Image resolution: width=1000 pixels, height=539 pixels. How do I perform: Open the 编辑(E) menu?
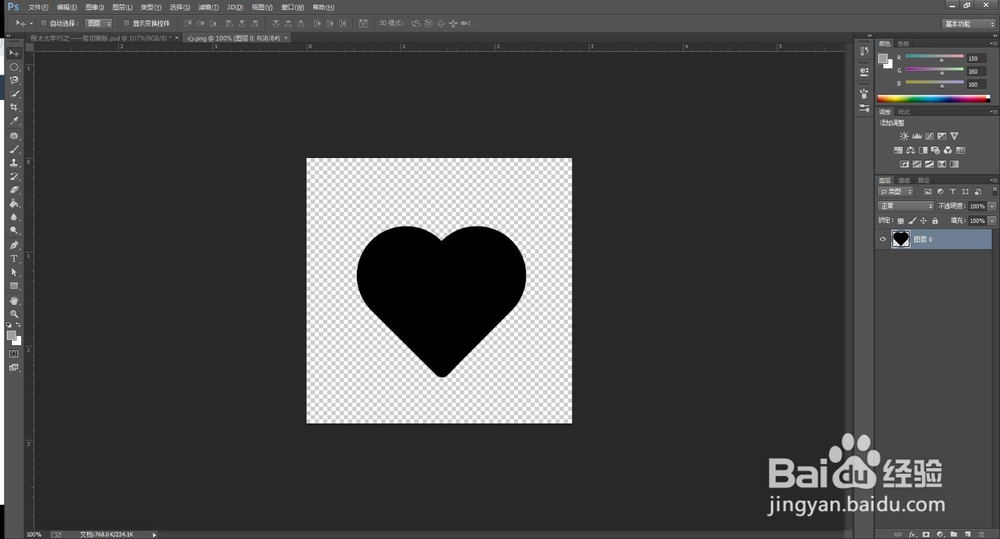click(66, 7)
